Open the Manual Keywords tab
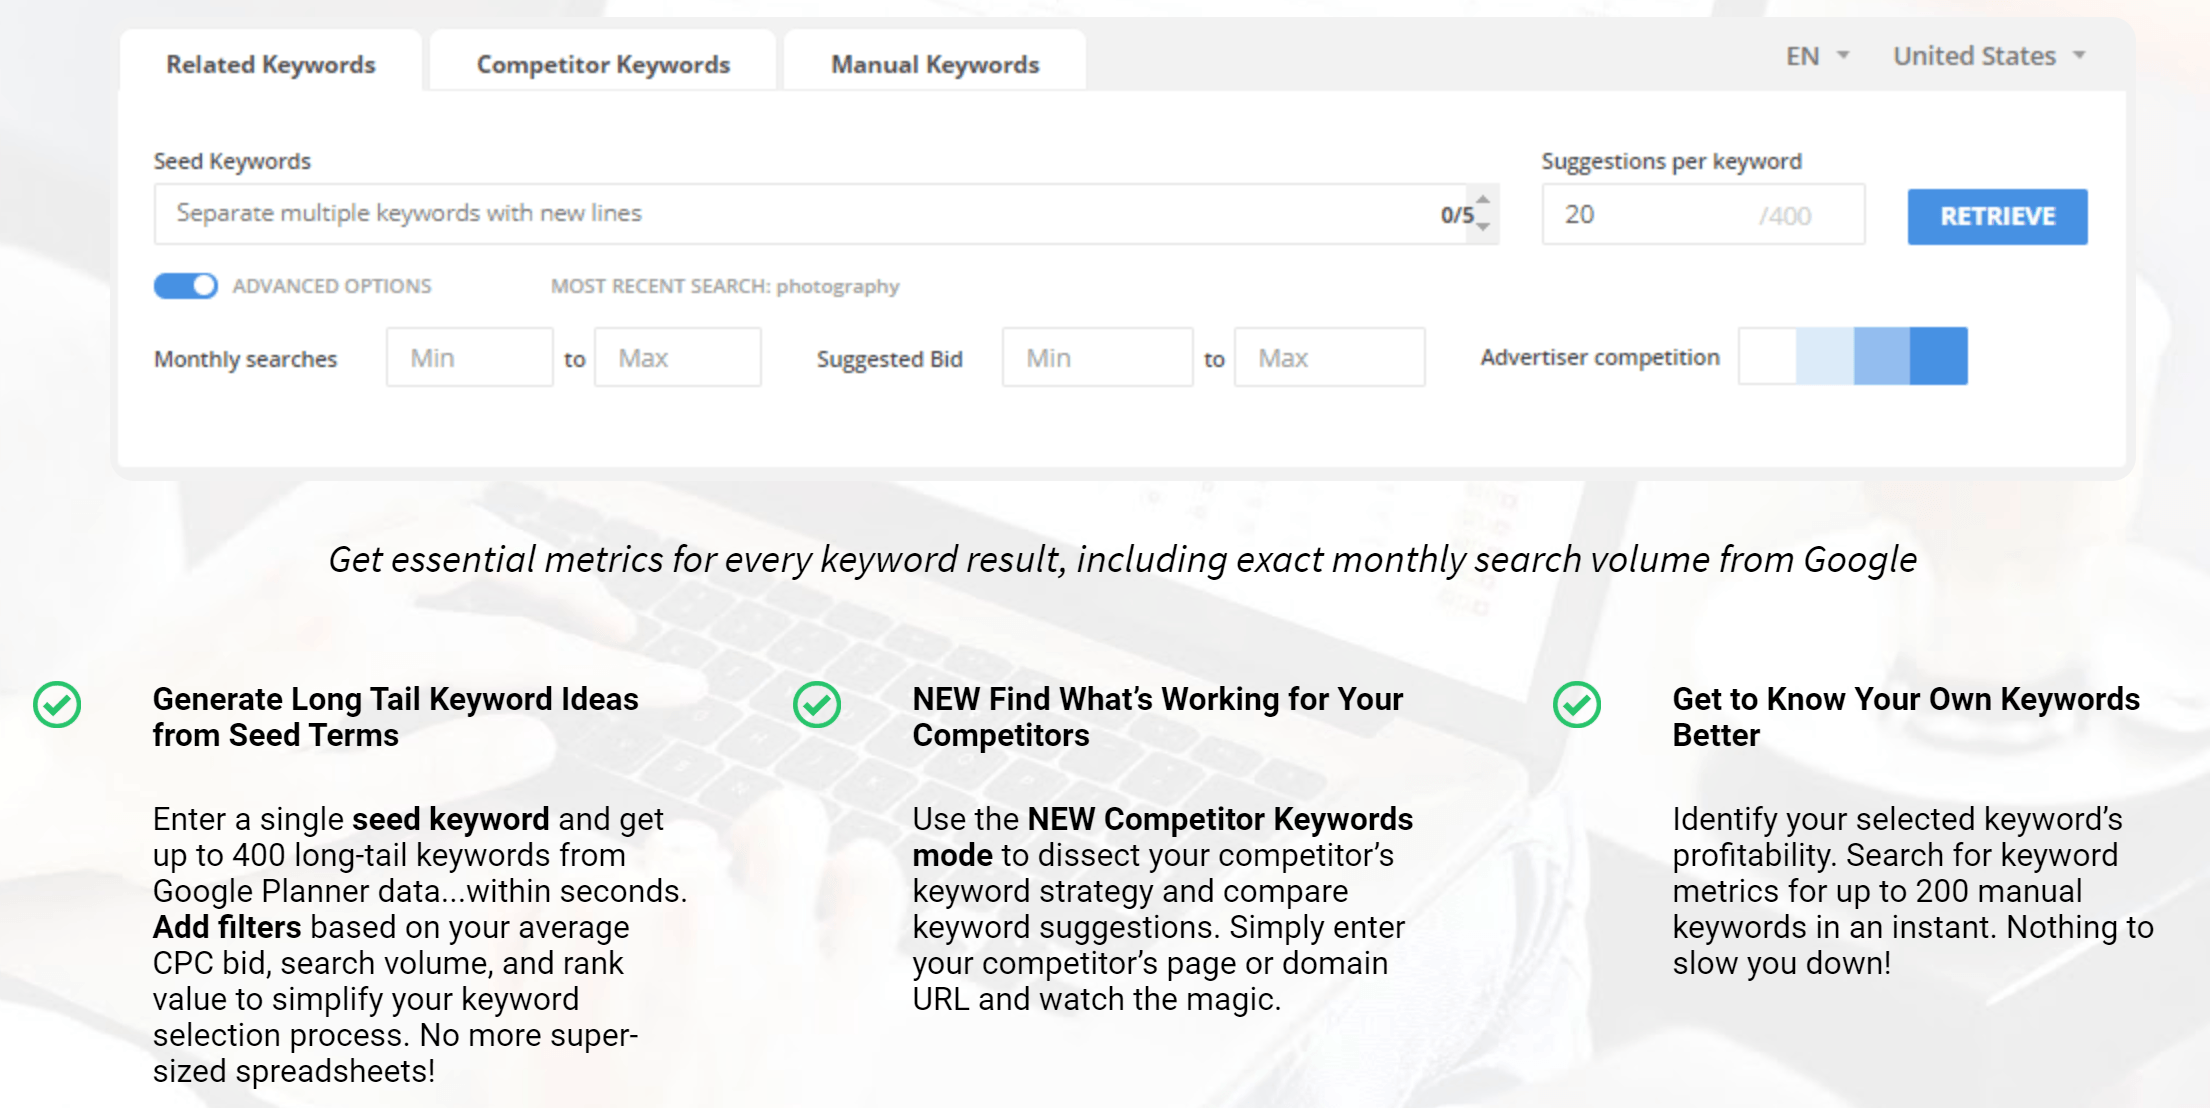Viewport: 2210px width, 1108px height. [x=935, y=64]
